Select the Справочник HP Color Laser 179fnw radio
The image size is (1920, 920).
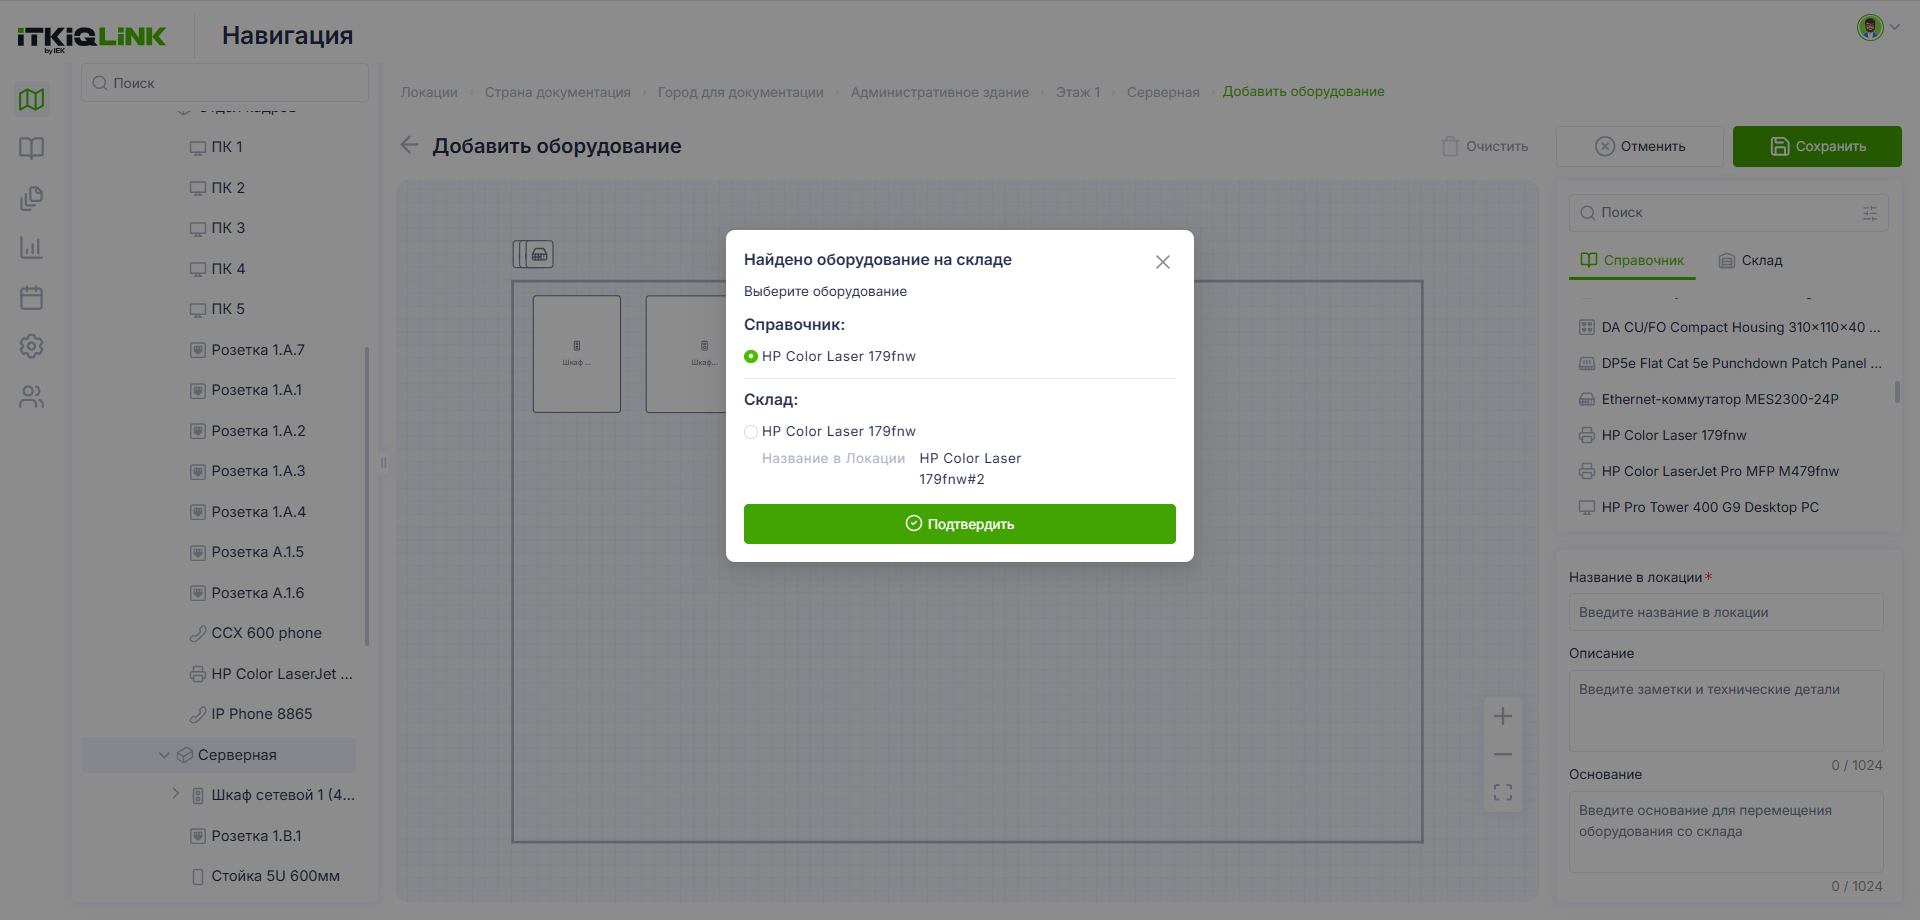751,357
